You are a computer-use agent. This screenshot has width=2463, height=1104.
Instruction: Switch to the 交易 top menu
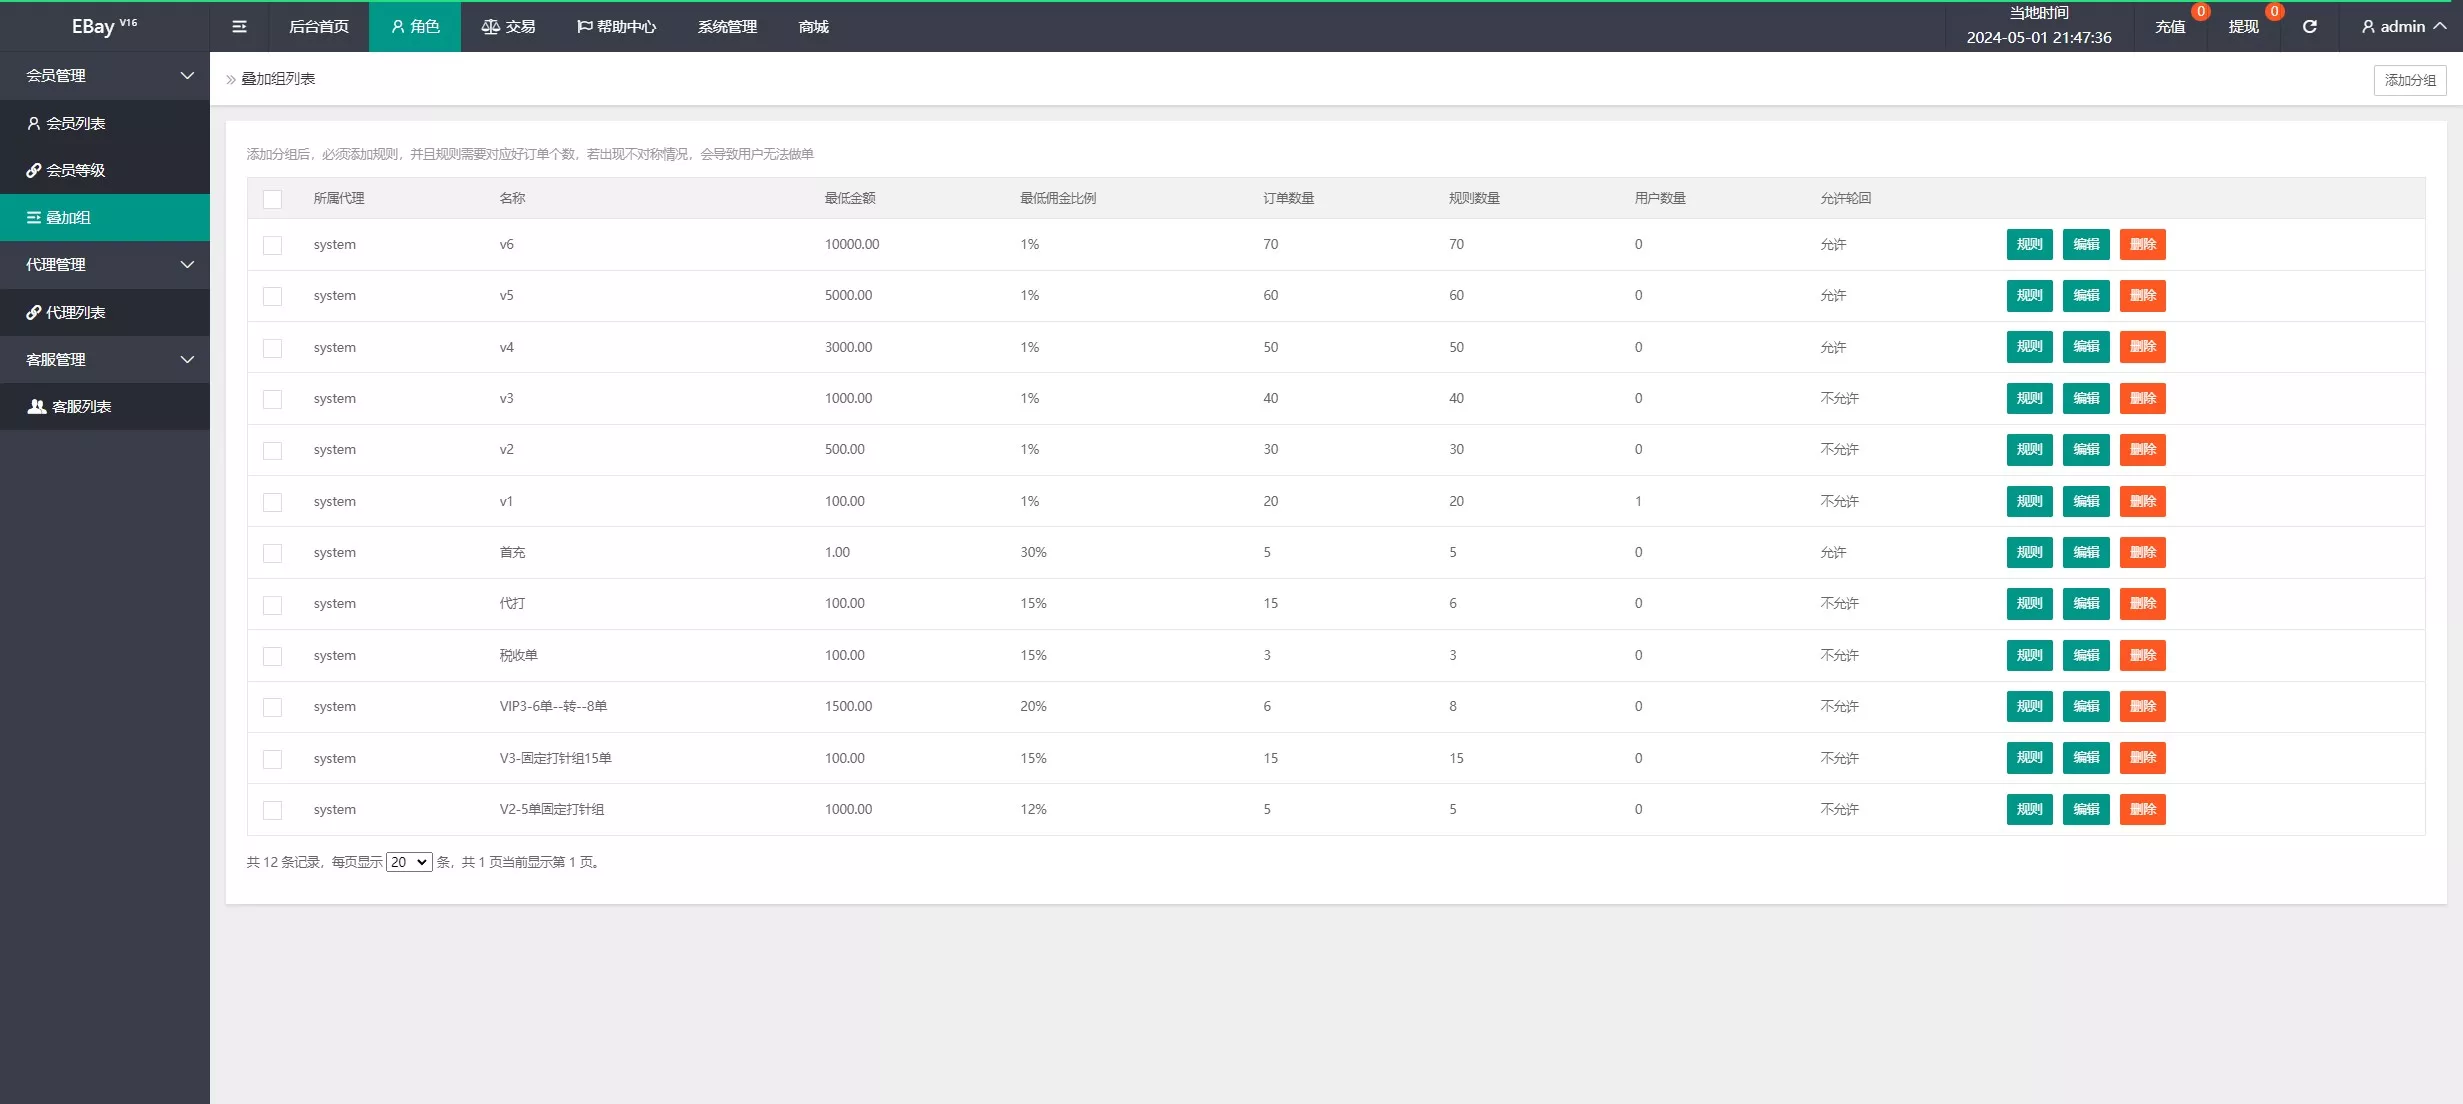[x=509, y=27]
